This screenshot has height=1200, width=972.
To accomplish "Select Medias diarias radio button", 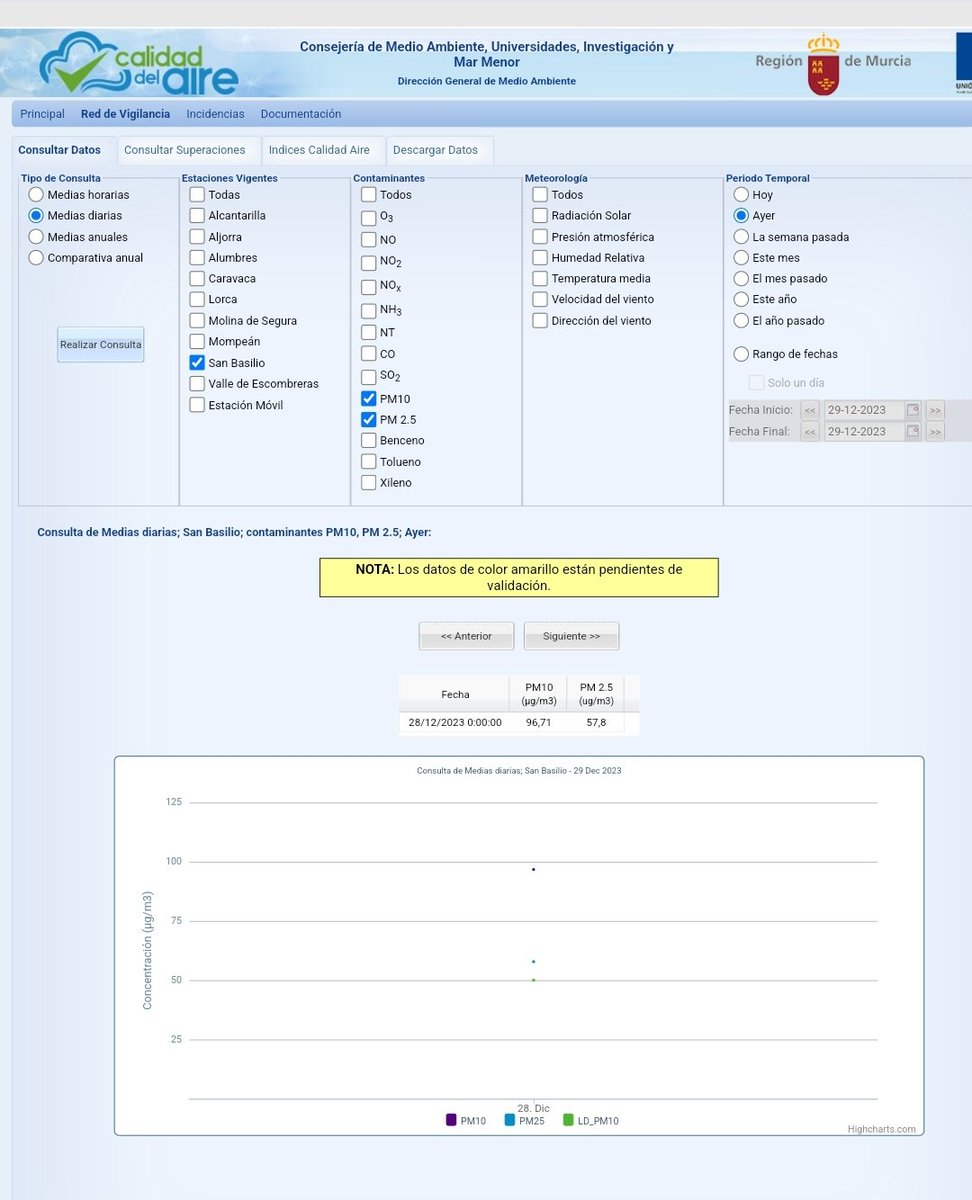I will coord(37,215).
